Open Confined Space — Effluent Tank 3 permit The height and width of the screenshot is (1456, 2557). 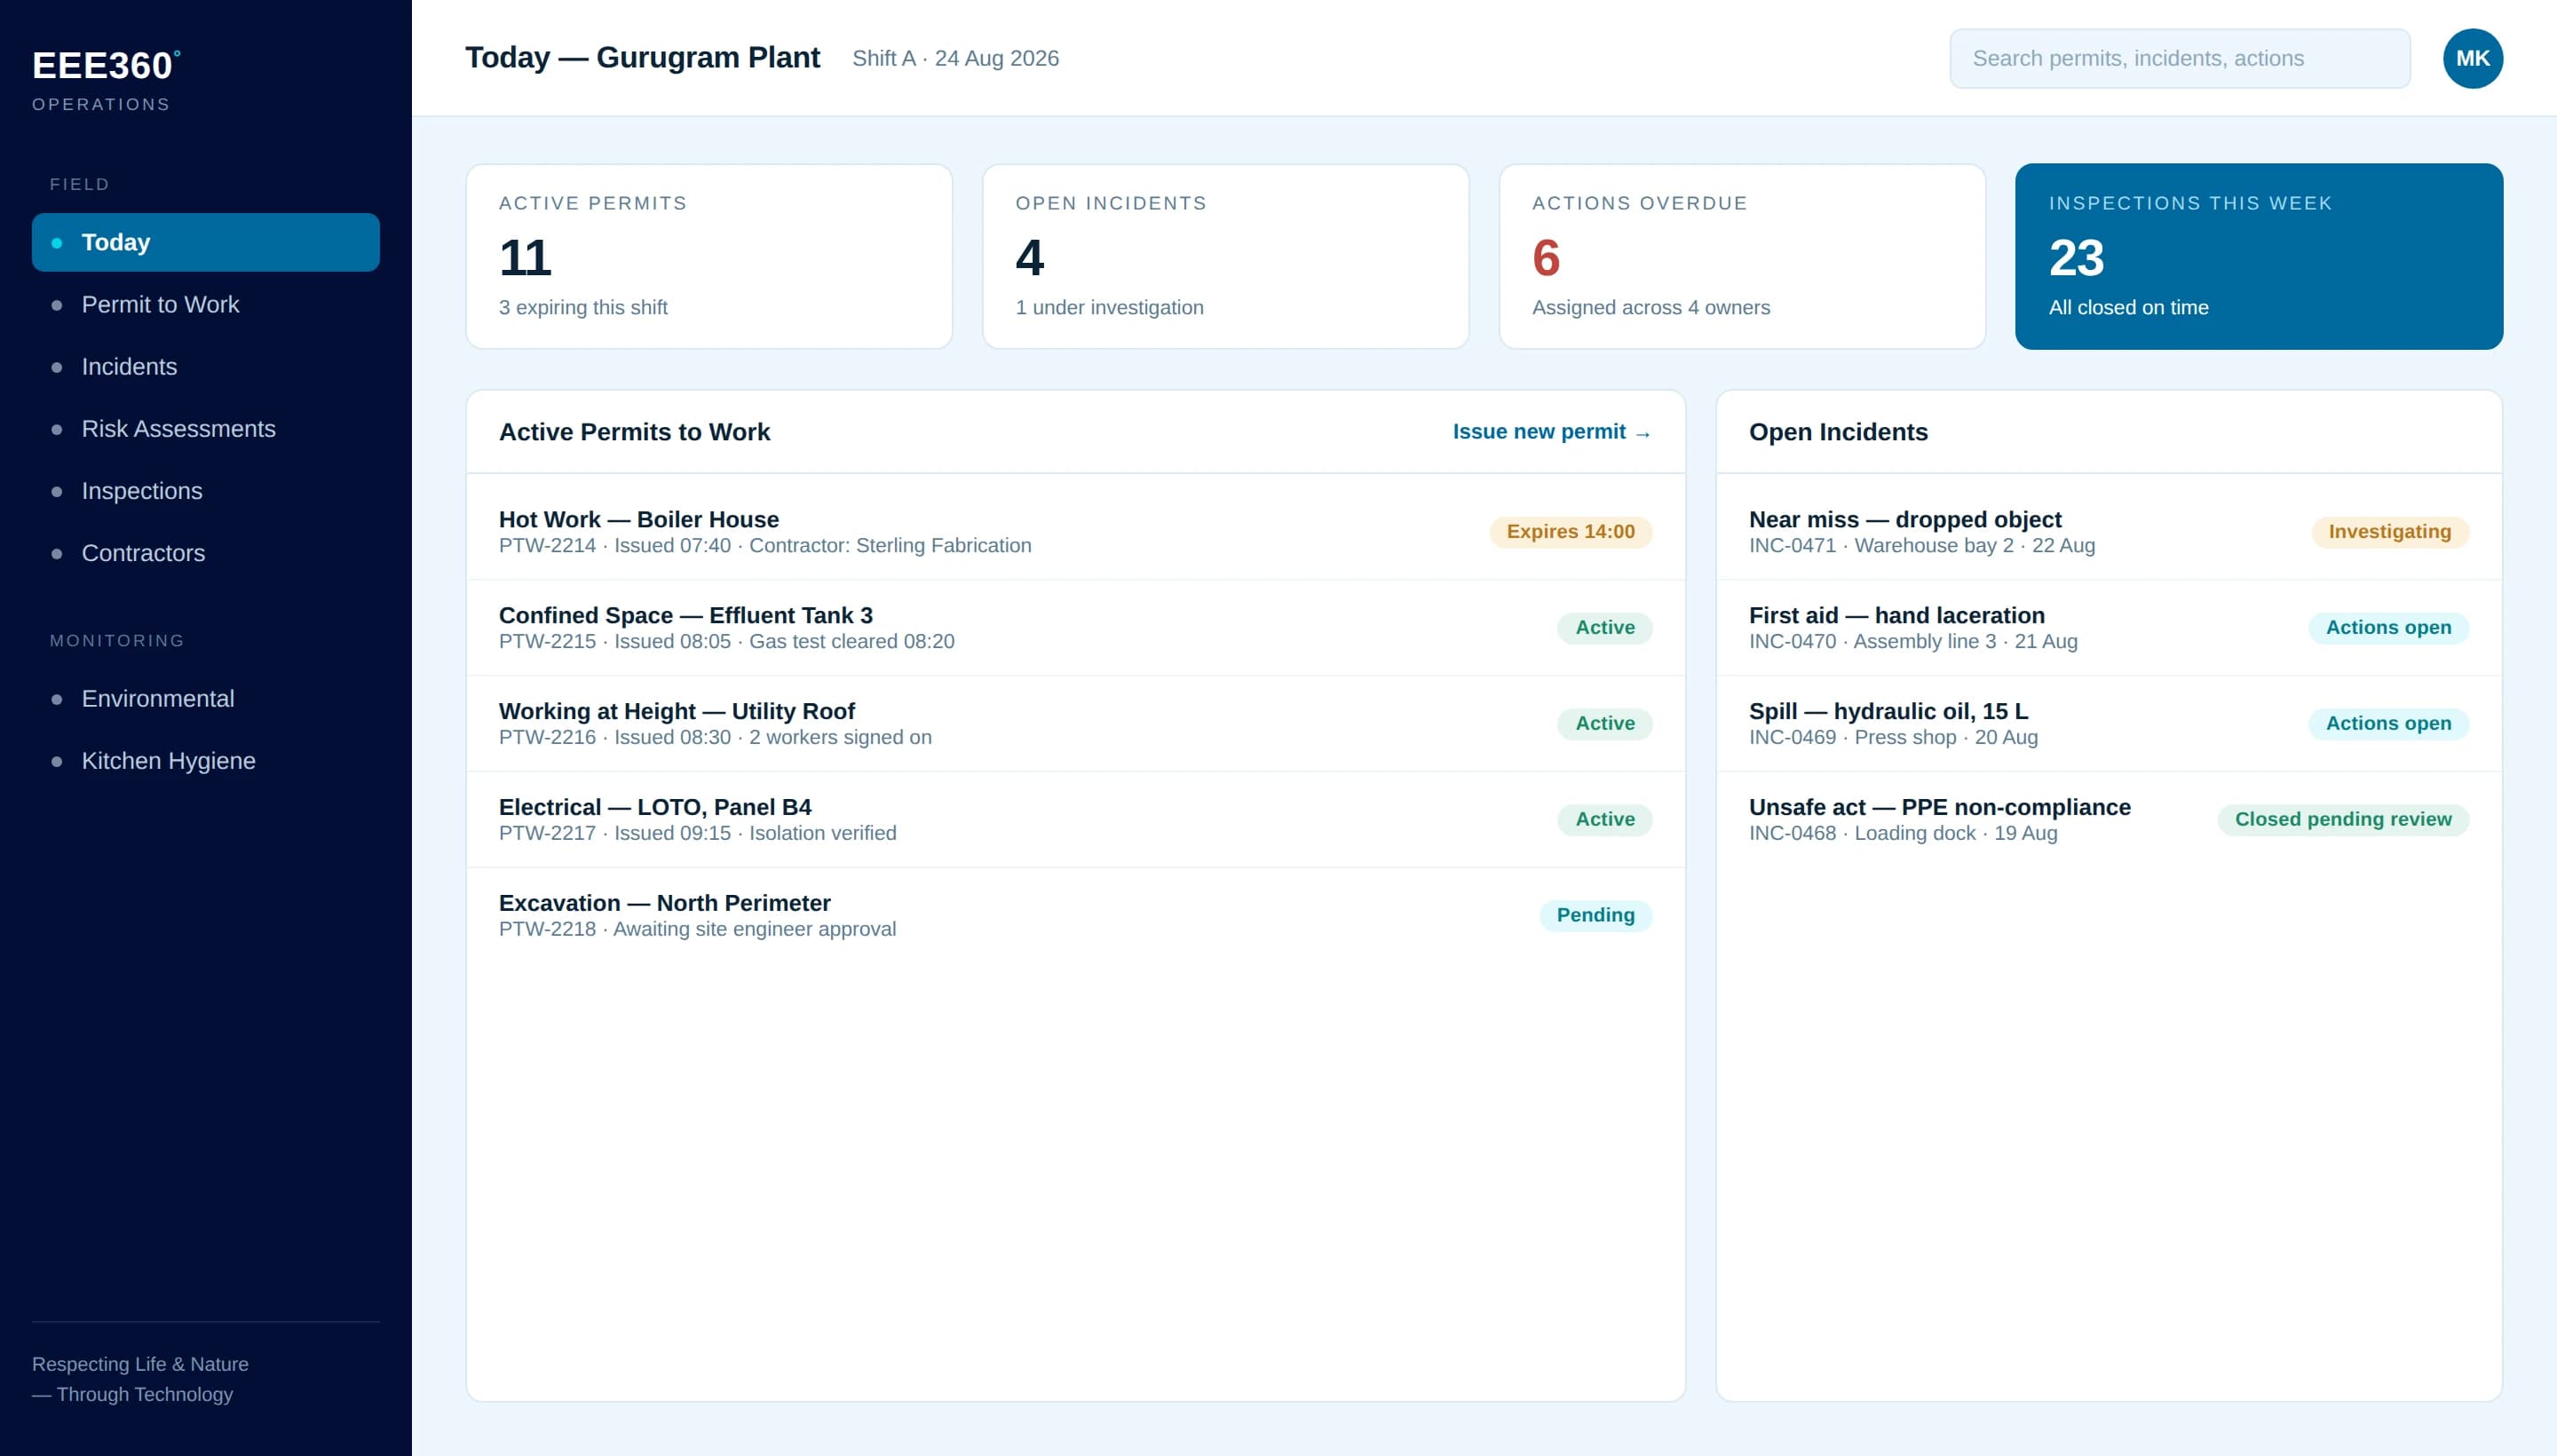tap(1075, 627)
